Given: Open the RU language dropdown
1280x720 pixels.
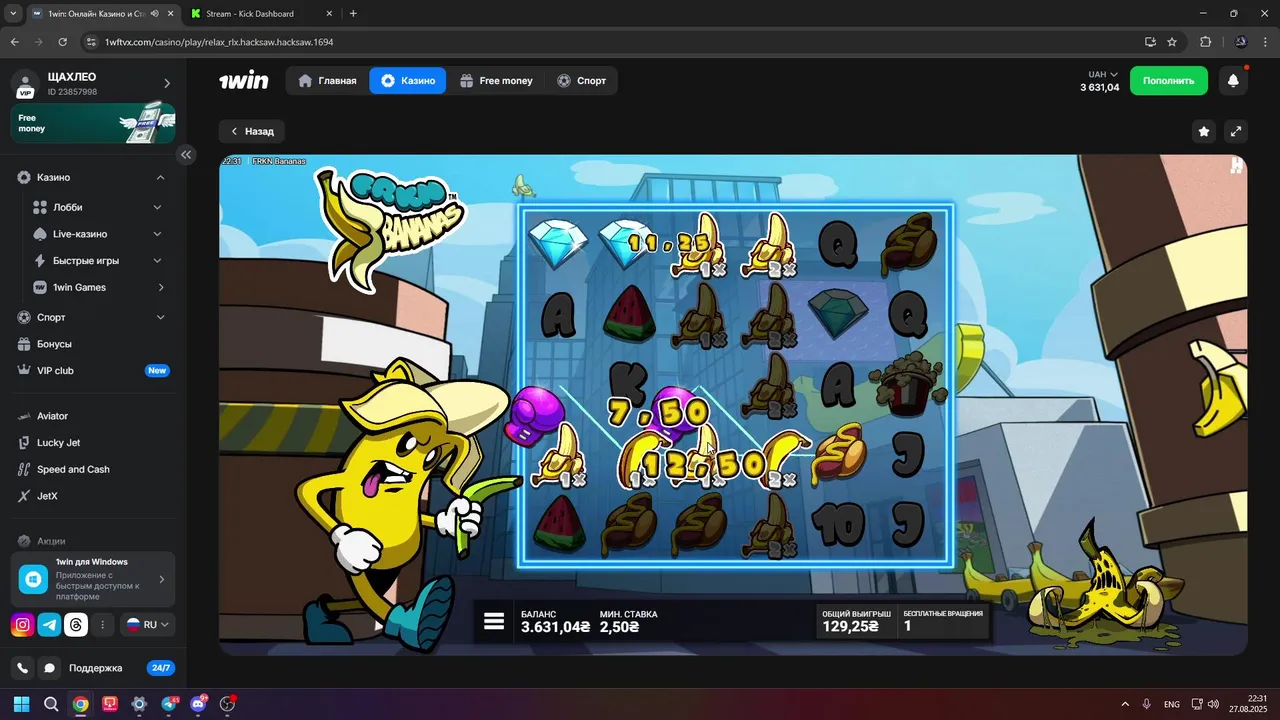Looking at the screenshot, I should click(148, 625).
